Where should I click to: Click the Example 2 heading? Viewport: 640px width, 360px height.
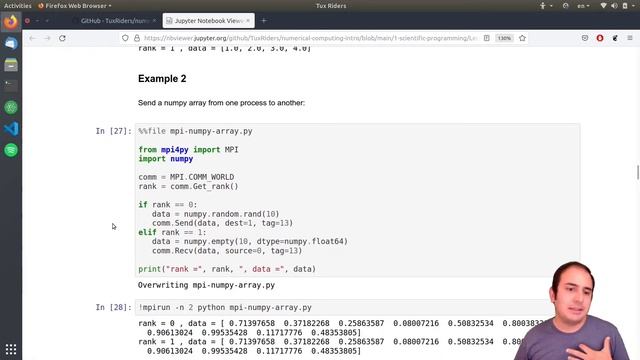pos(162,78)
